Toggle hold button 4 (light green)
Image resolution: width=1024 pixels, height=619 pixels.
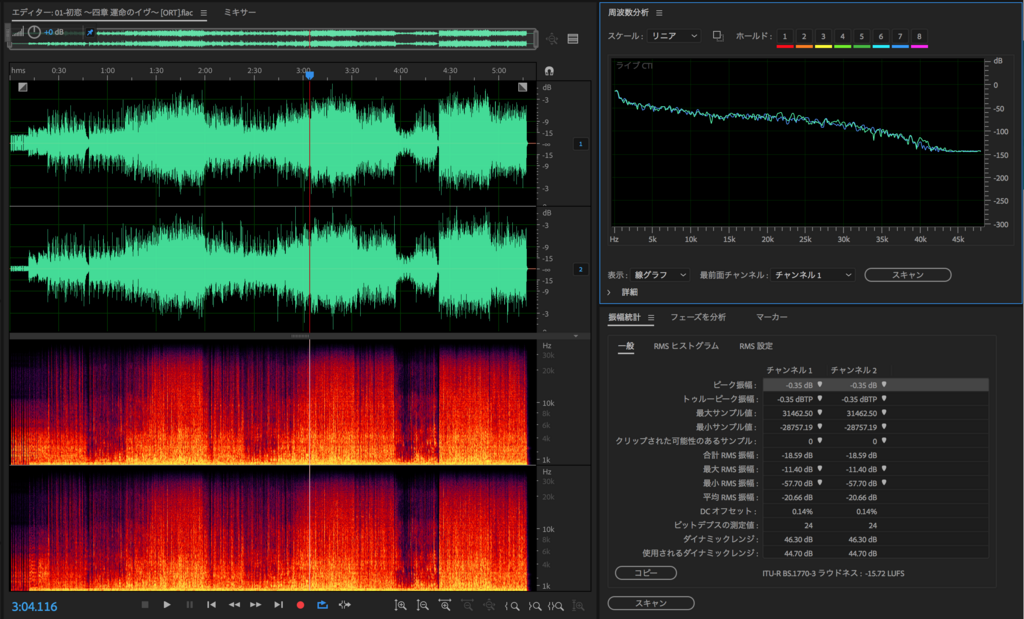[x=842, y=37]
